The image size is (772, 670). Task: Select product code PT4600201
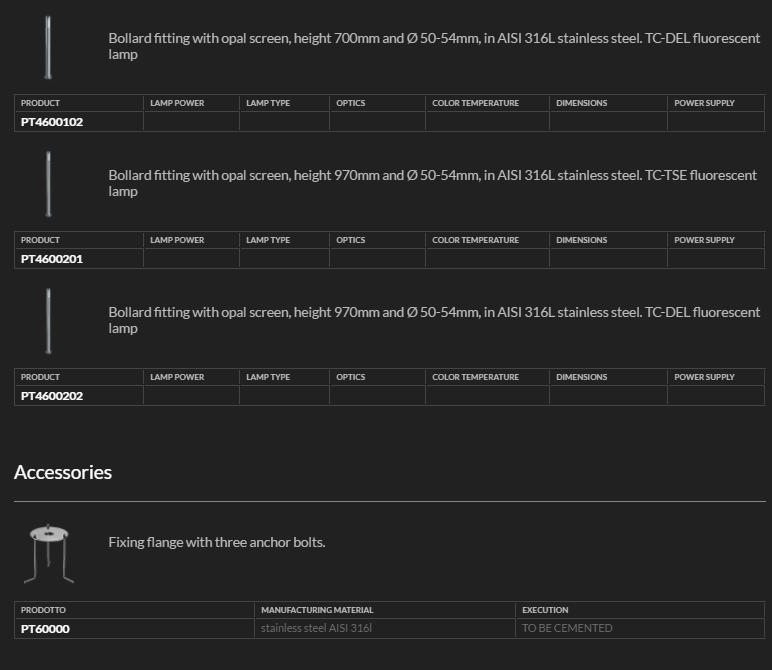52,259
